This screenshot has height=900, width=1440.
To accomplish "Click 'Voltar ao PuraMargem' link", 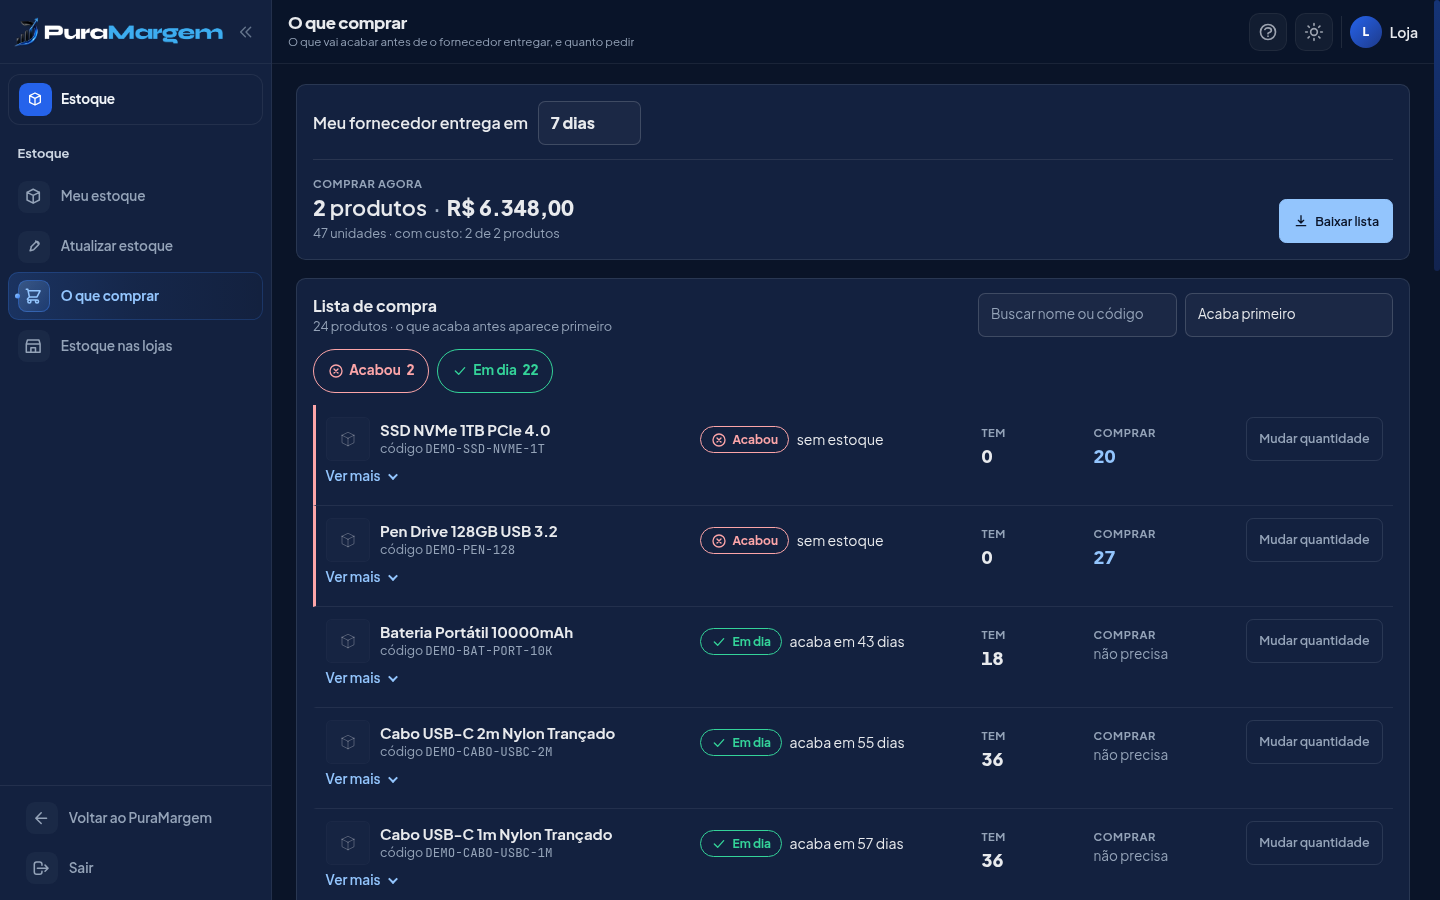I will [x=135, y=818].
